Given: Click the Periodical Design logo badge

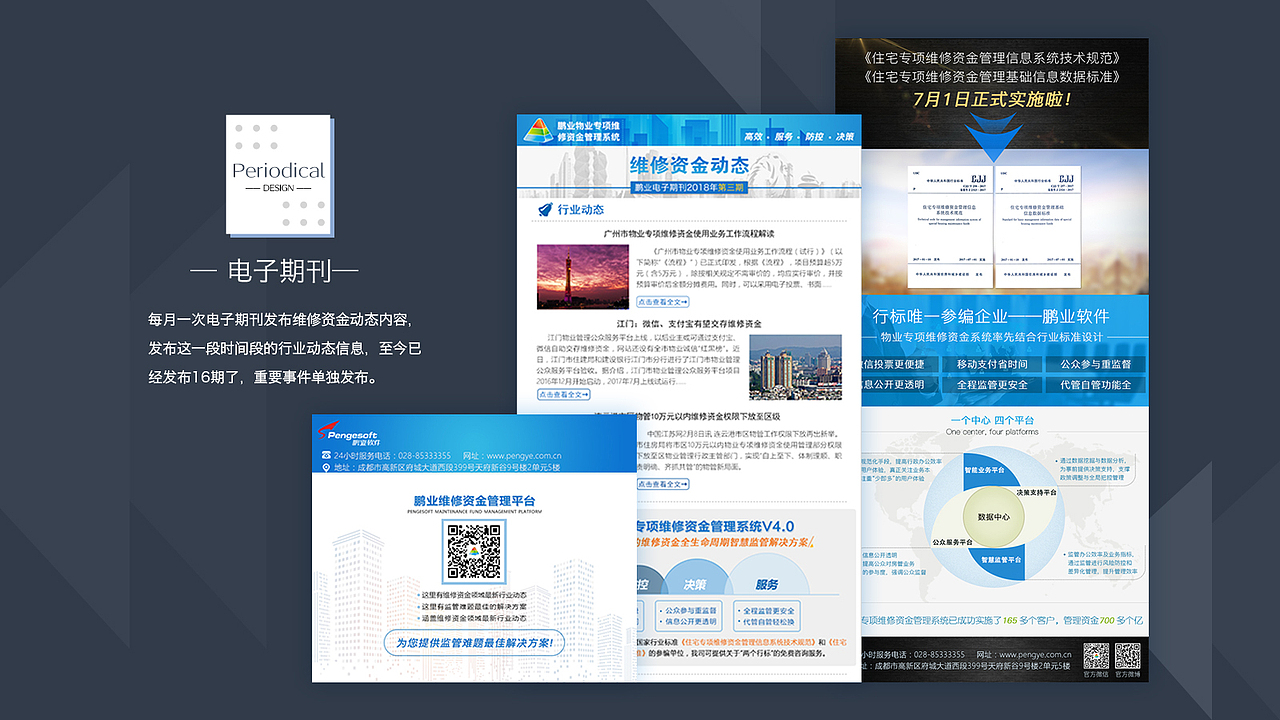Looking at the screenshot, I should (x=280, y=176).
